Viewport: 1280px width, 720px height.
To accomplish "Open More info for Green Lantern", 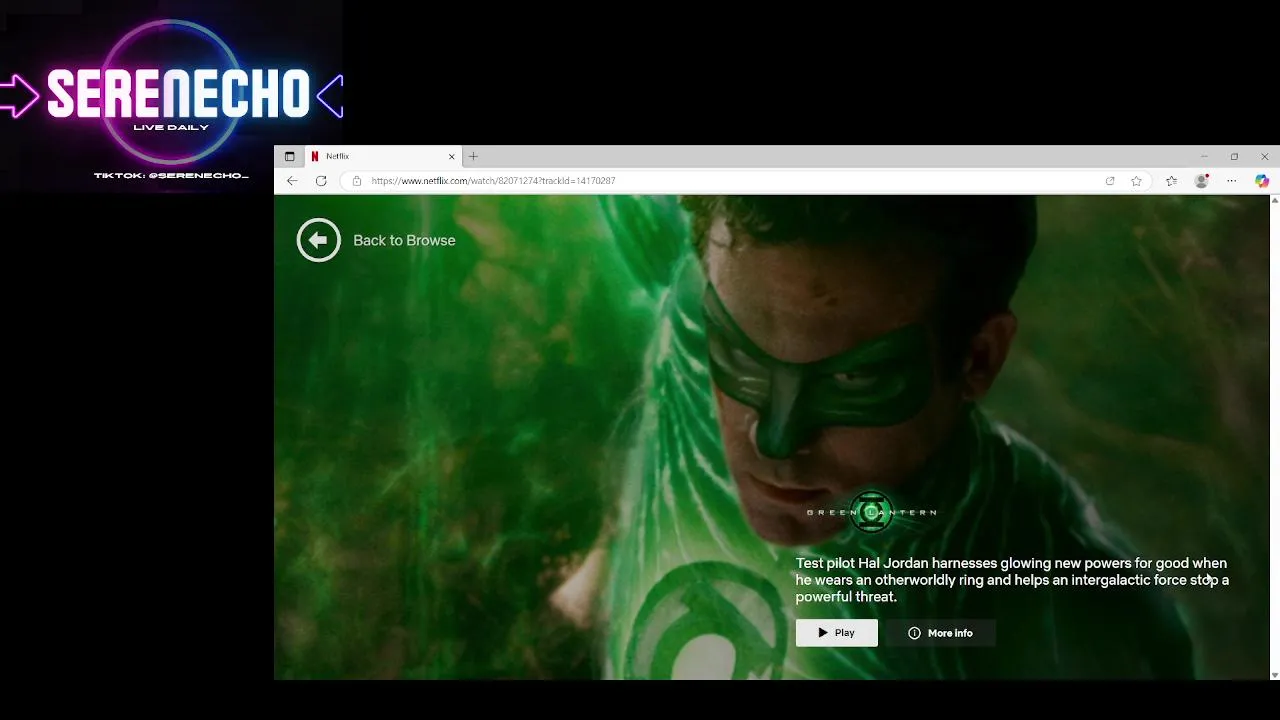I will click(940, 633).
